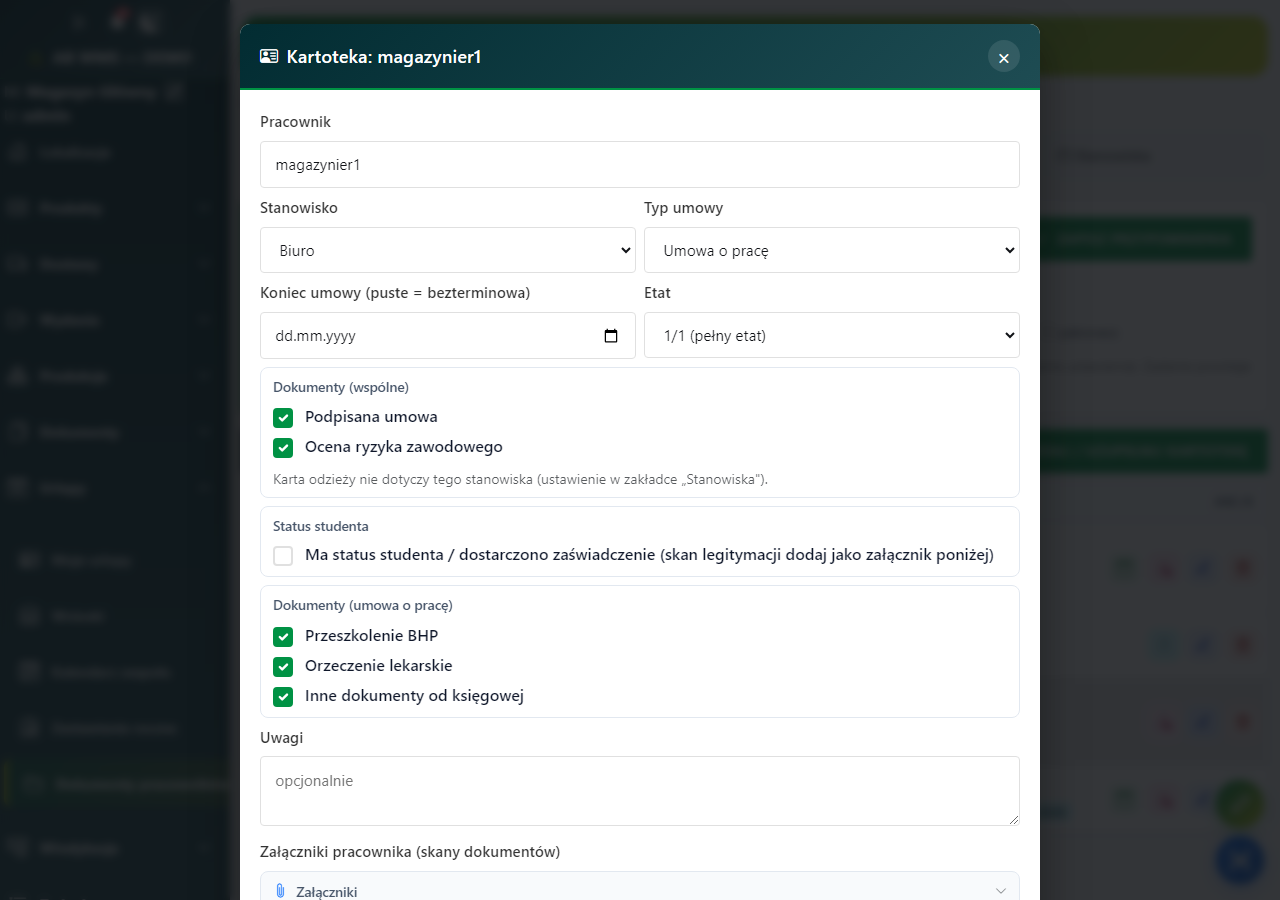Click the paperclip icon beside Załączniki

(280, 891)
